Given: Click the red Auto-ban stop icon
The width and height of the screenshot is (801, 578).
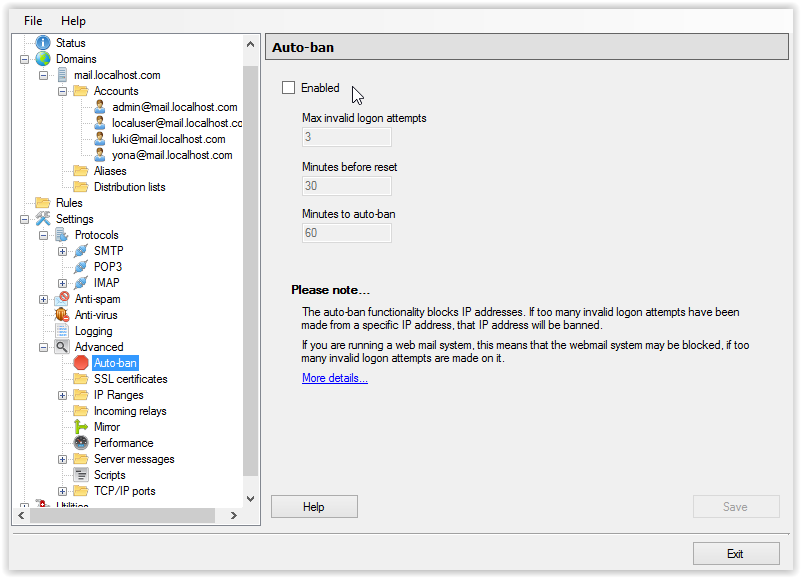Looking at the screenshot, I should [x=81, y=363].
